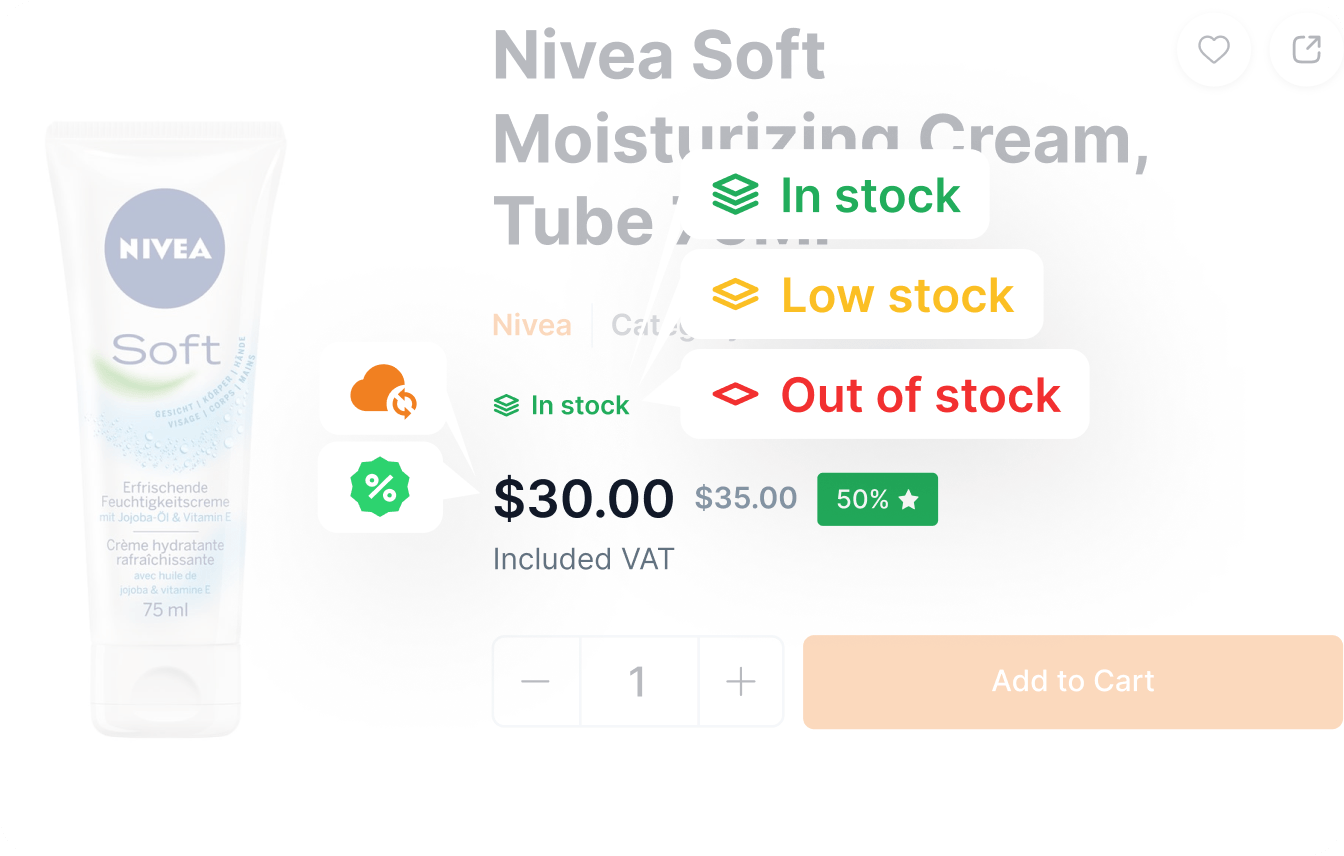Click the green In stock layers icon
Screen dimensions: 1344x856
735,195
